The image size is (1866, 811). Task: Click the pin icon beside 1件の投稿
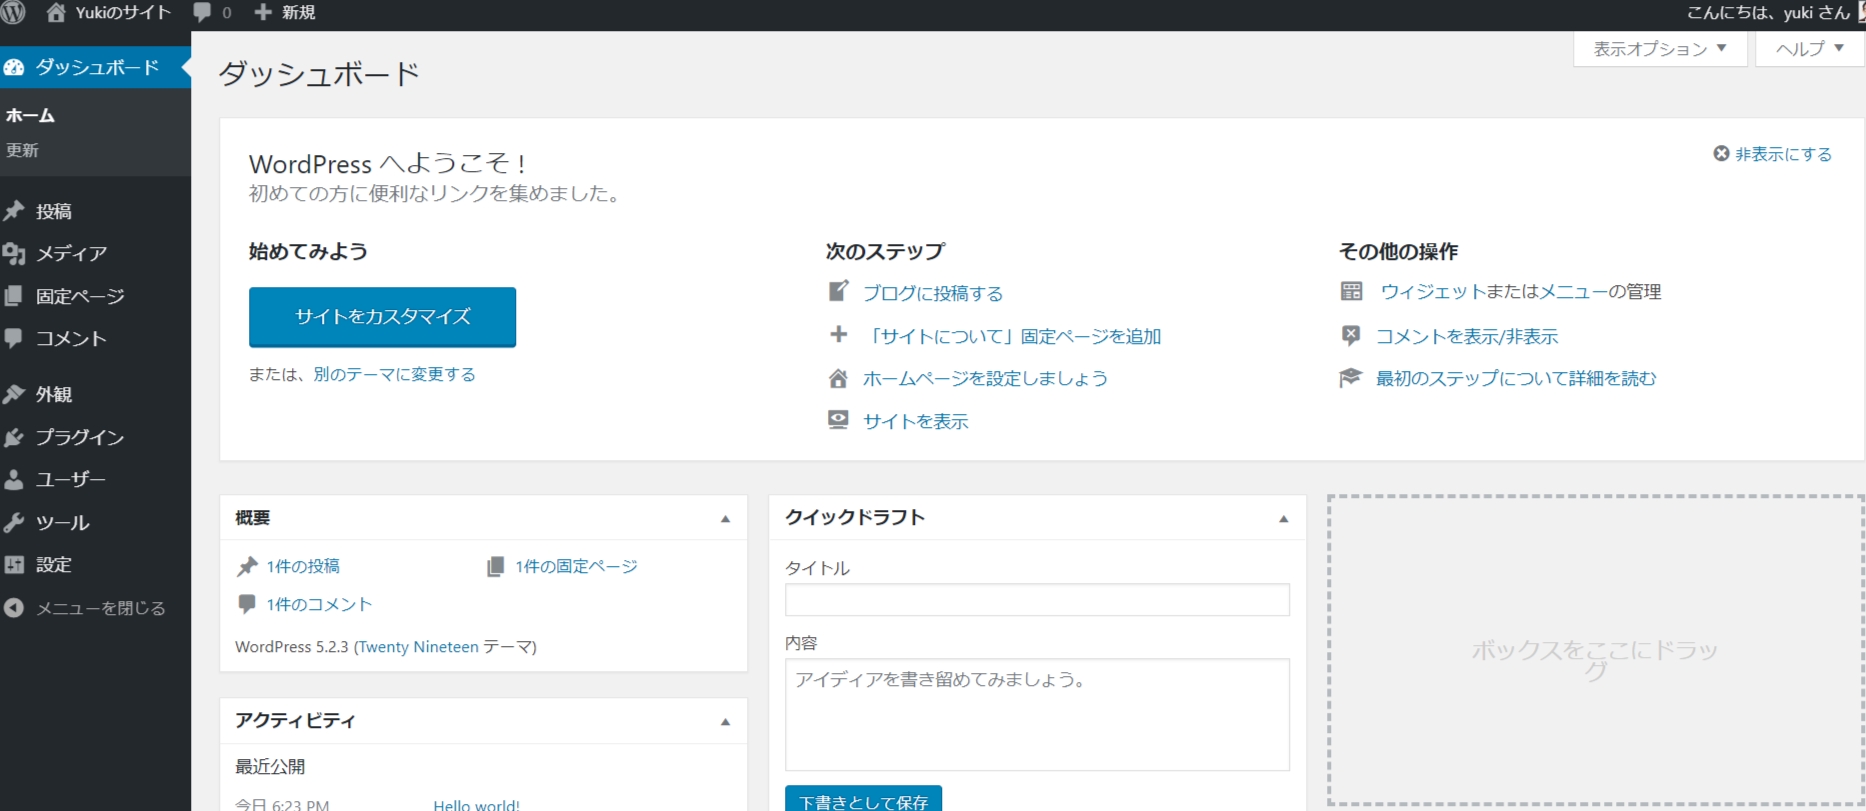[x=247, y=567]
